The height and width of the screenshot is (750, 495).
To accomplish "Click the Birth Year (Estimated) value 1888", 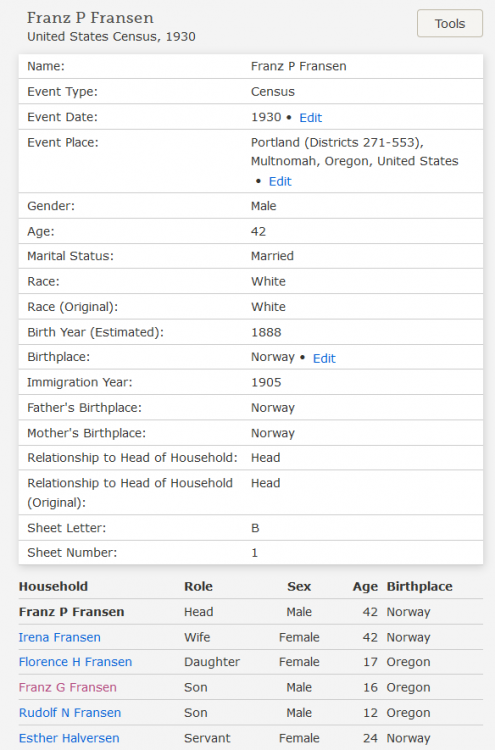I will coord(266,332).
